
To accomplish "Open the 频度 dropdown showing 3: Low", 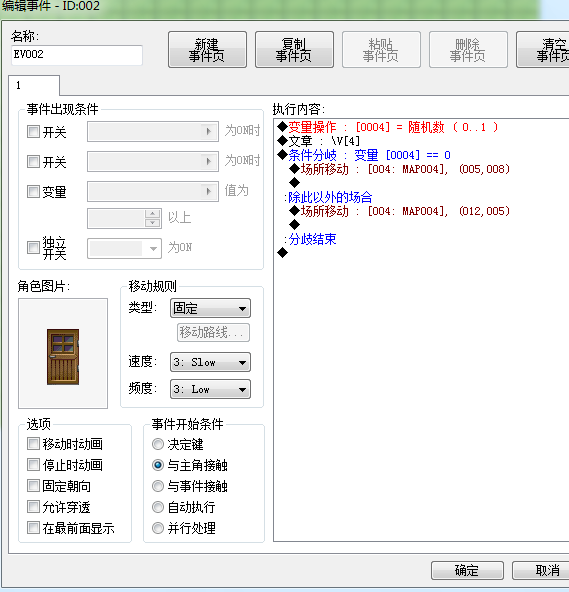I will pyautogui.click(x=210, y=389).
